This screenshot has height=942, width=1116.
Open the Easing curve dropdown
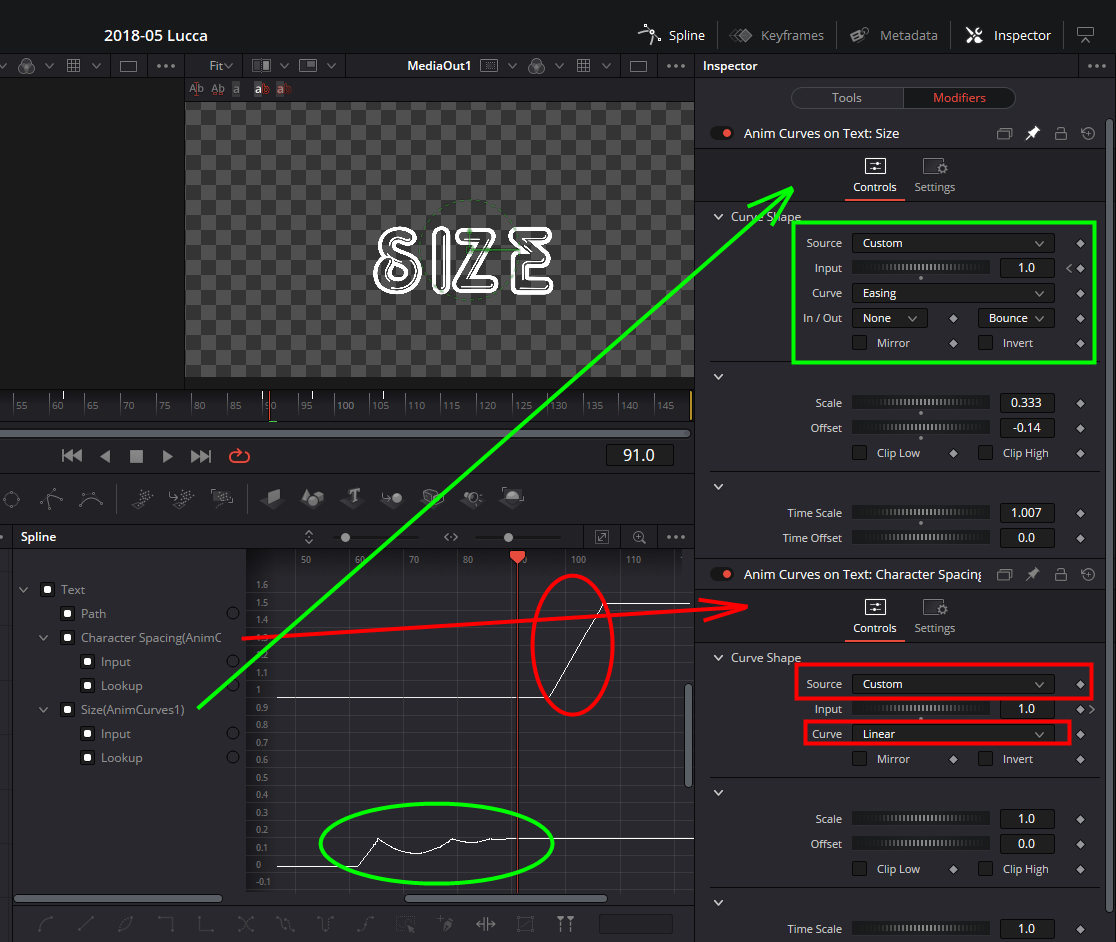pyautogui.click(x=953, y=293)
